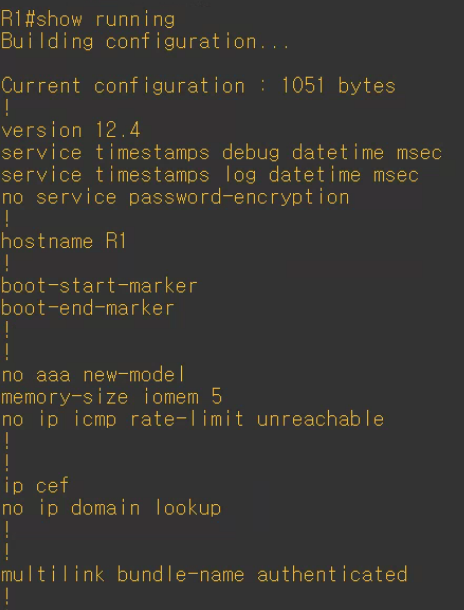Click 'service timestamps log datetime msec' line

point(210,175)
